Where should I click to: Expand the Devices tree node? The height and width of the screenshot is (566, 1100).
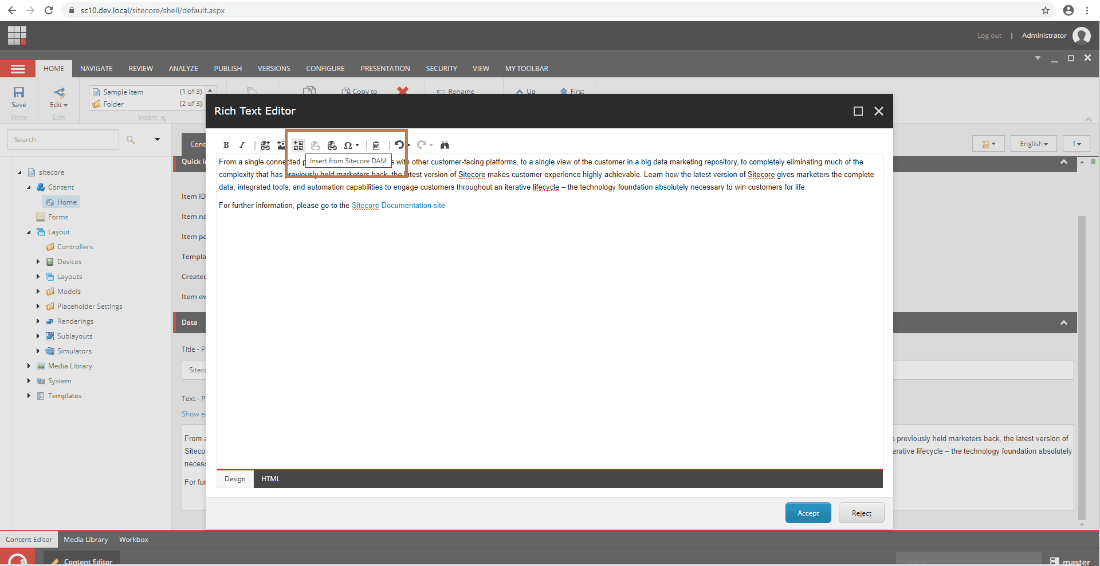point(39,262)
